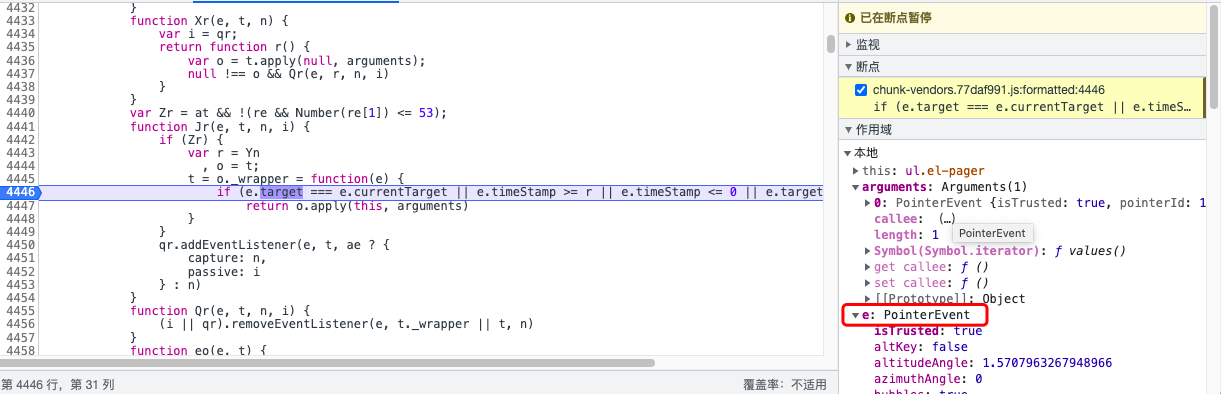Click line number 4450 in the gutter
The height and width of the screenshot is (394, 1221).
click(x=21, y=245)
